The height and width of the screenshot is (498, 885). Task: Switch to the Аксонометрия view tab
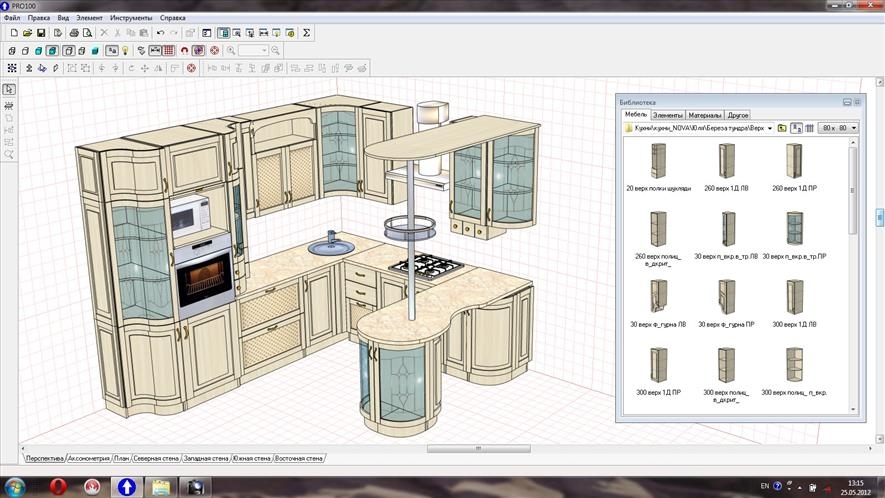[x=89, y=458]
